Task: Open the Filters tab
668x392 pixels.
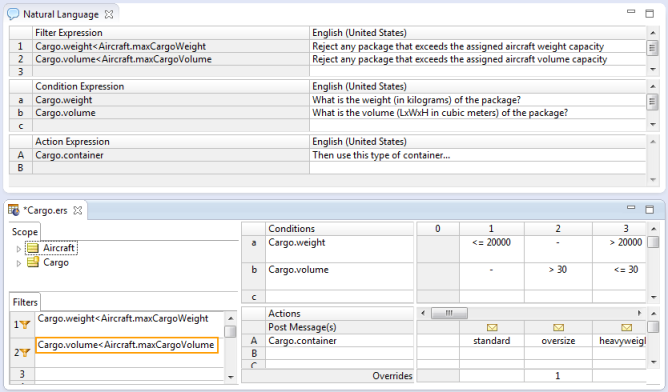Action: [x=25, y=302]
